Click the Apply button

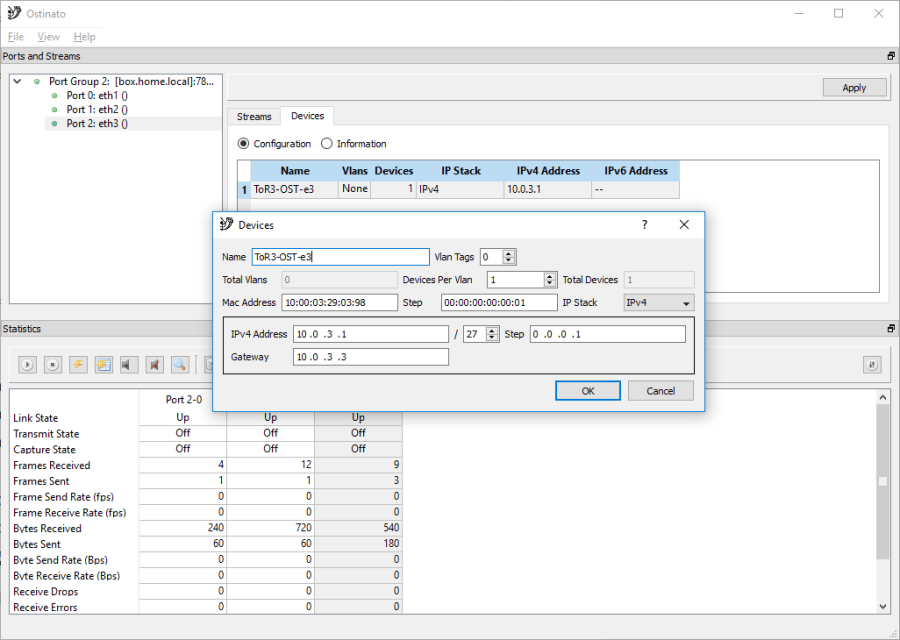[x=854, y=88]
